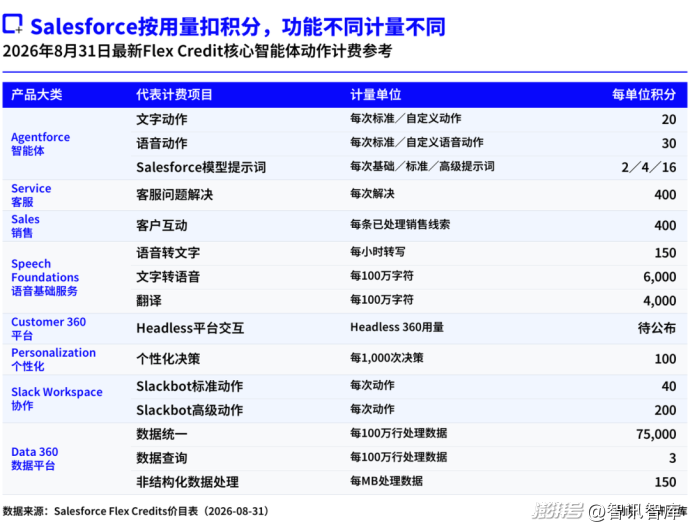Click the "400" value in the Service row
The image size is (690, 532).
tap(665, 195)
